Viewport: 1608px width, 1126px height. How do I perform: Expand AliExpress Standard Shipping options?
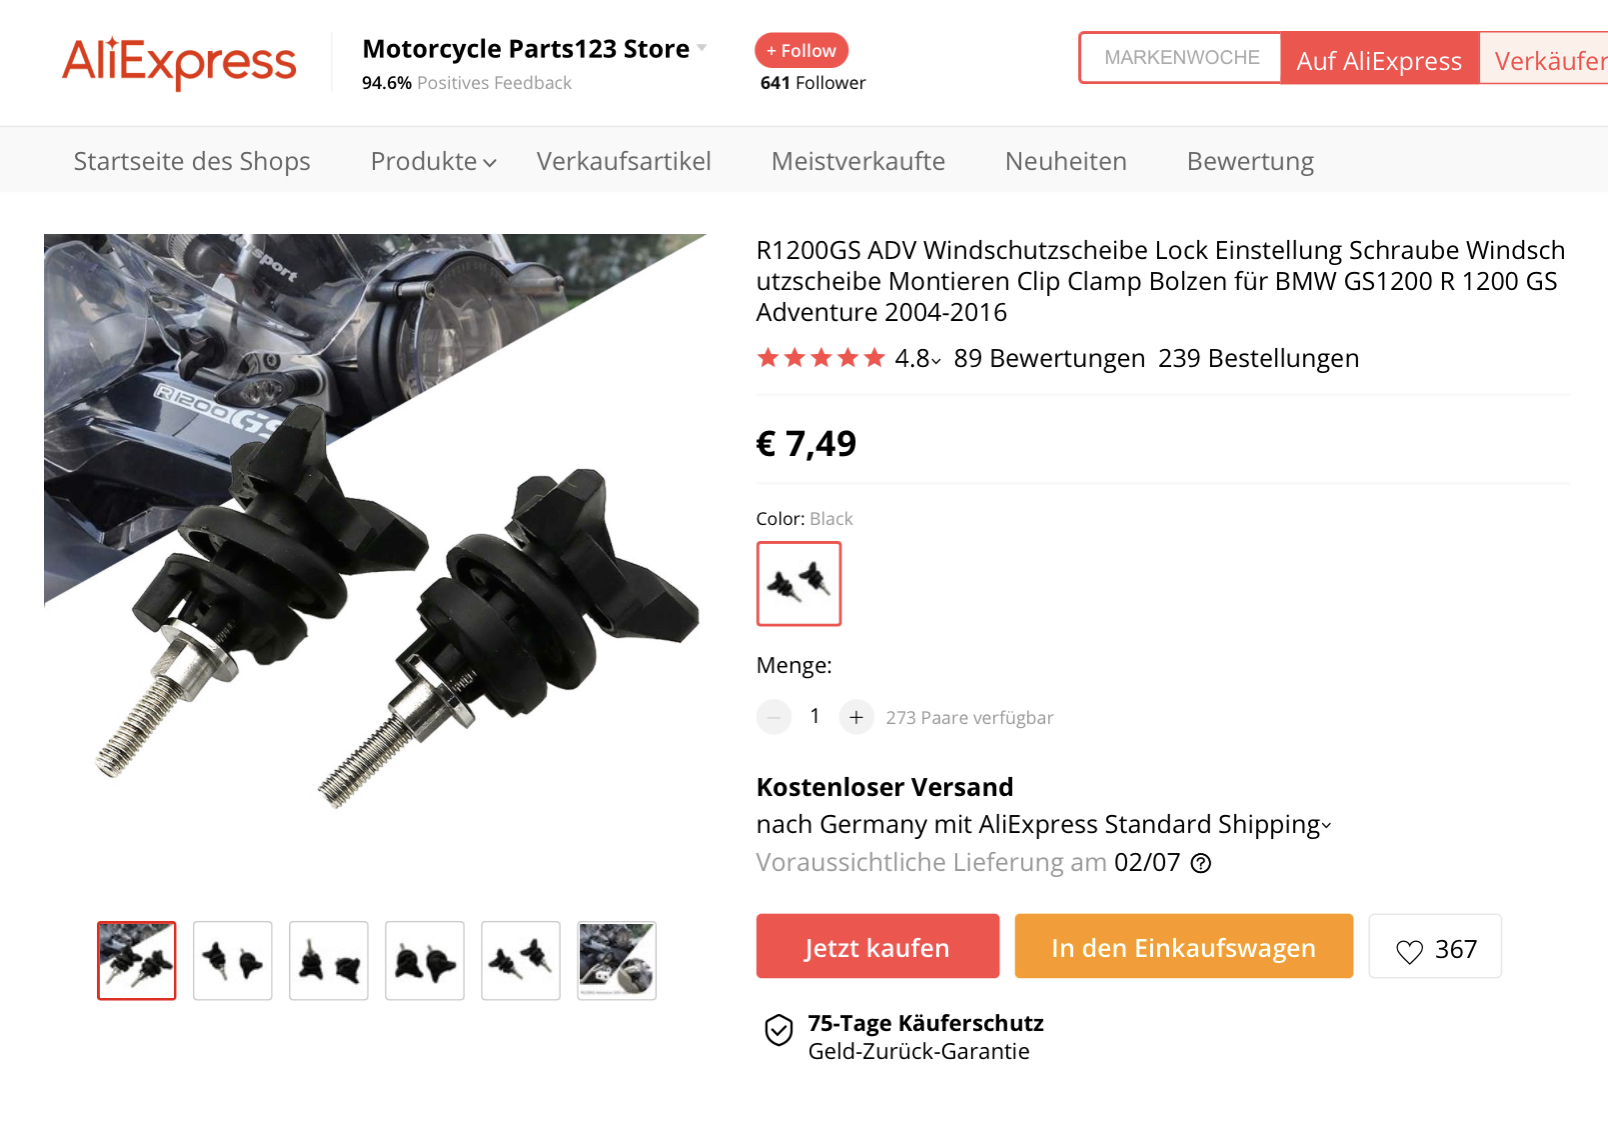click(x=1326, y=826)
